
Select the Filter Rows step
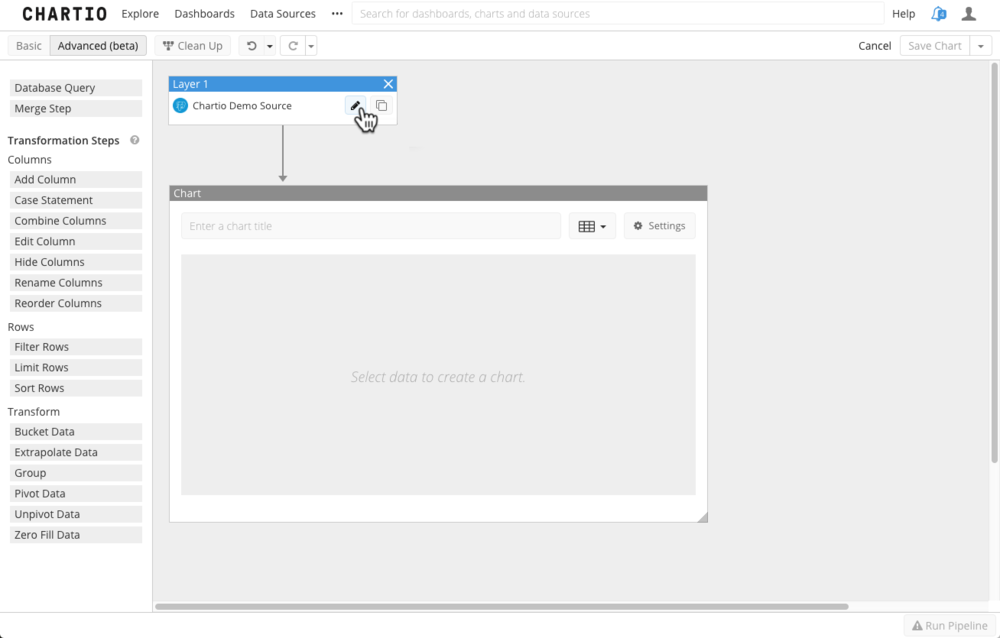click(x=76, y=347)
